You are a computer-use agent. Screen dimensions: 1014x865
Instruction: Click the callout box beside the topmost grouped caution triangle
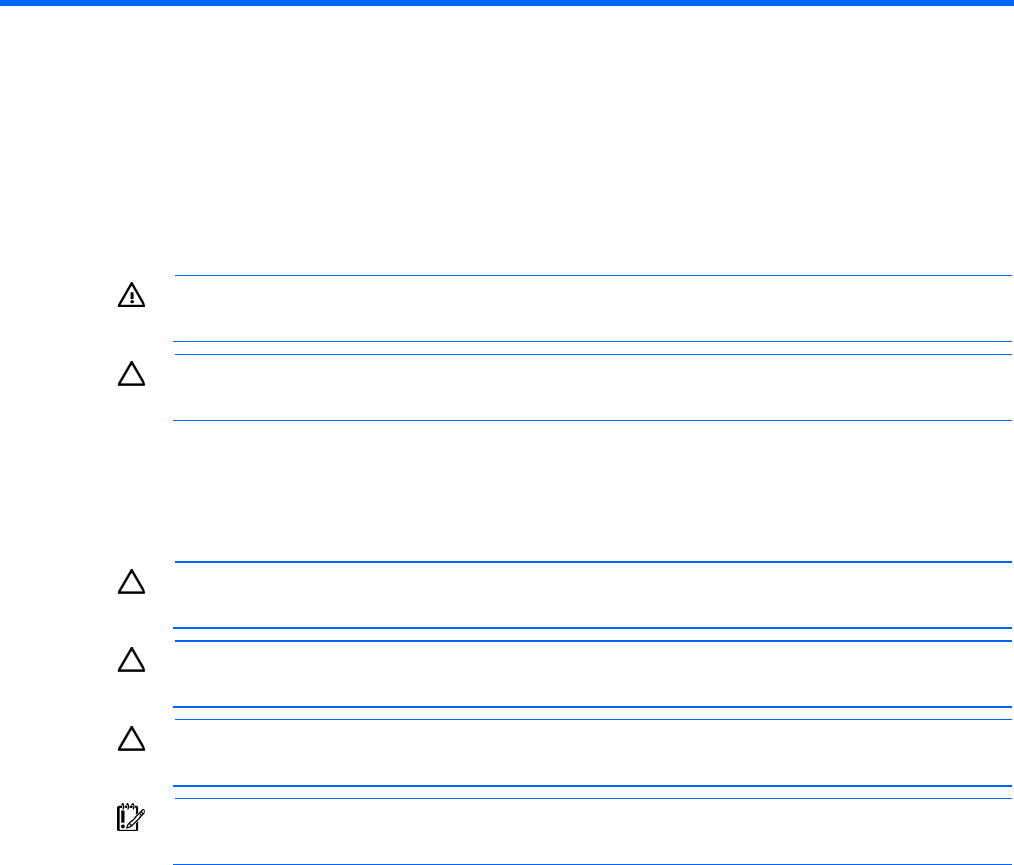593,595
